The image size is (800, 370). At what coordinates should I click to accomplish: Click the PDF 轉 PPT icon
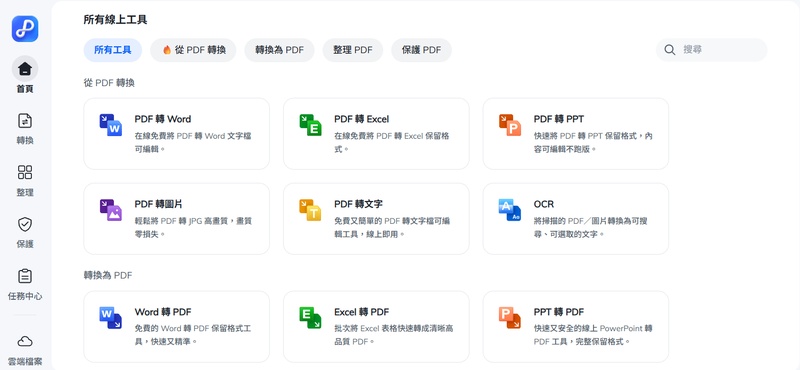(510, 125)
